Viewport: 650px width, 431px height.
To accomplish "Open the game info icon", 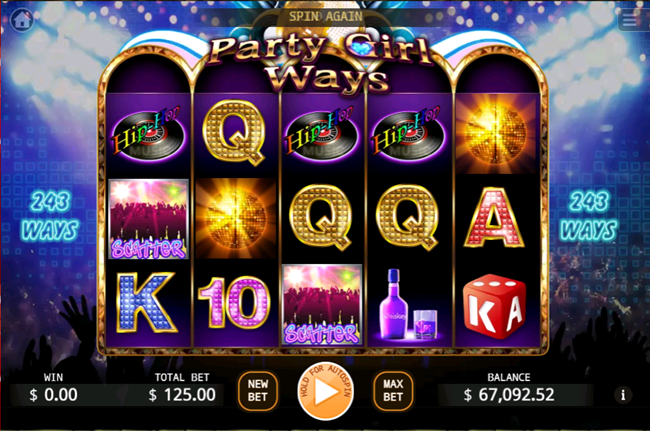I will 623,395.
